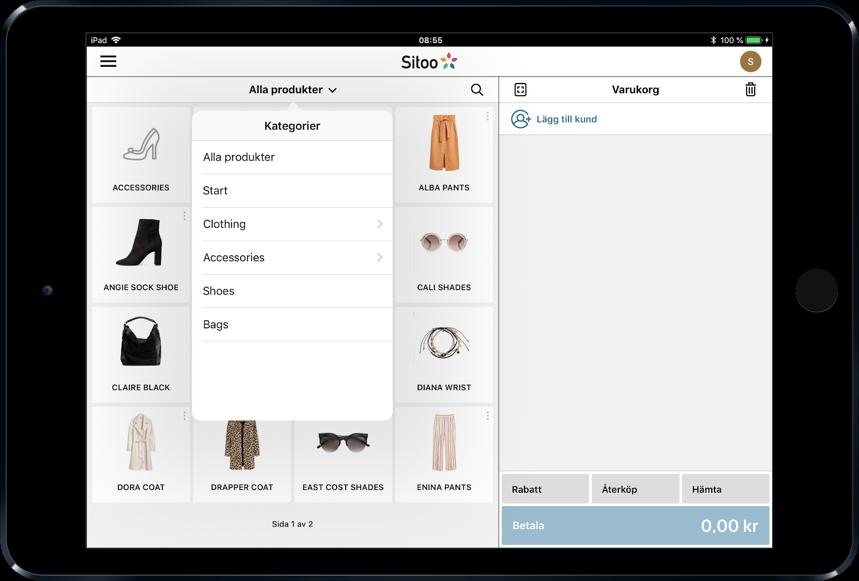
Task: Open the user profile avatar S
Action: coord(750,61)
